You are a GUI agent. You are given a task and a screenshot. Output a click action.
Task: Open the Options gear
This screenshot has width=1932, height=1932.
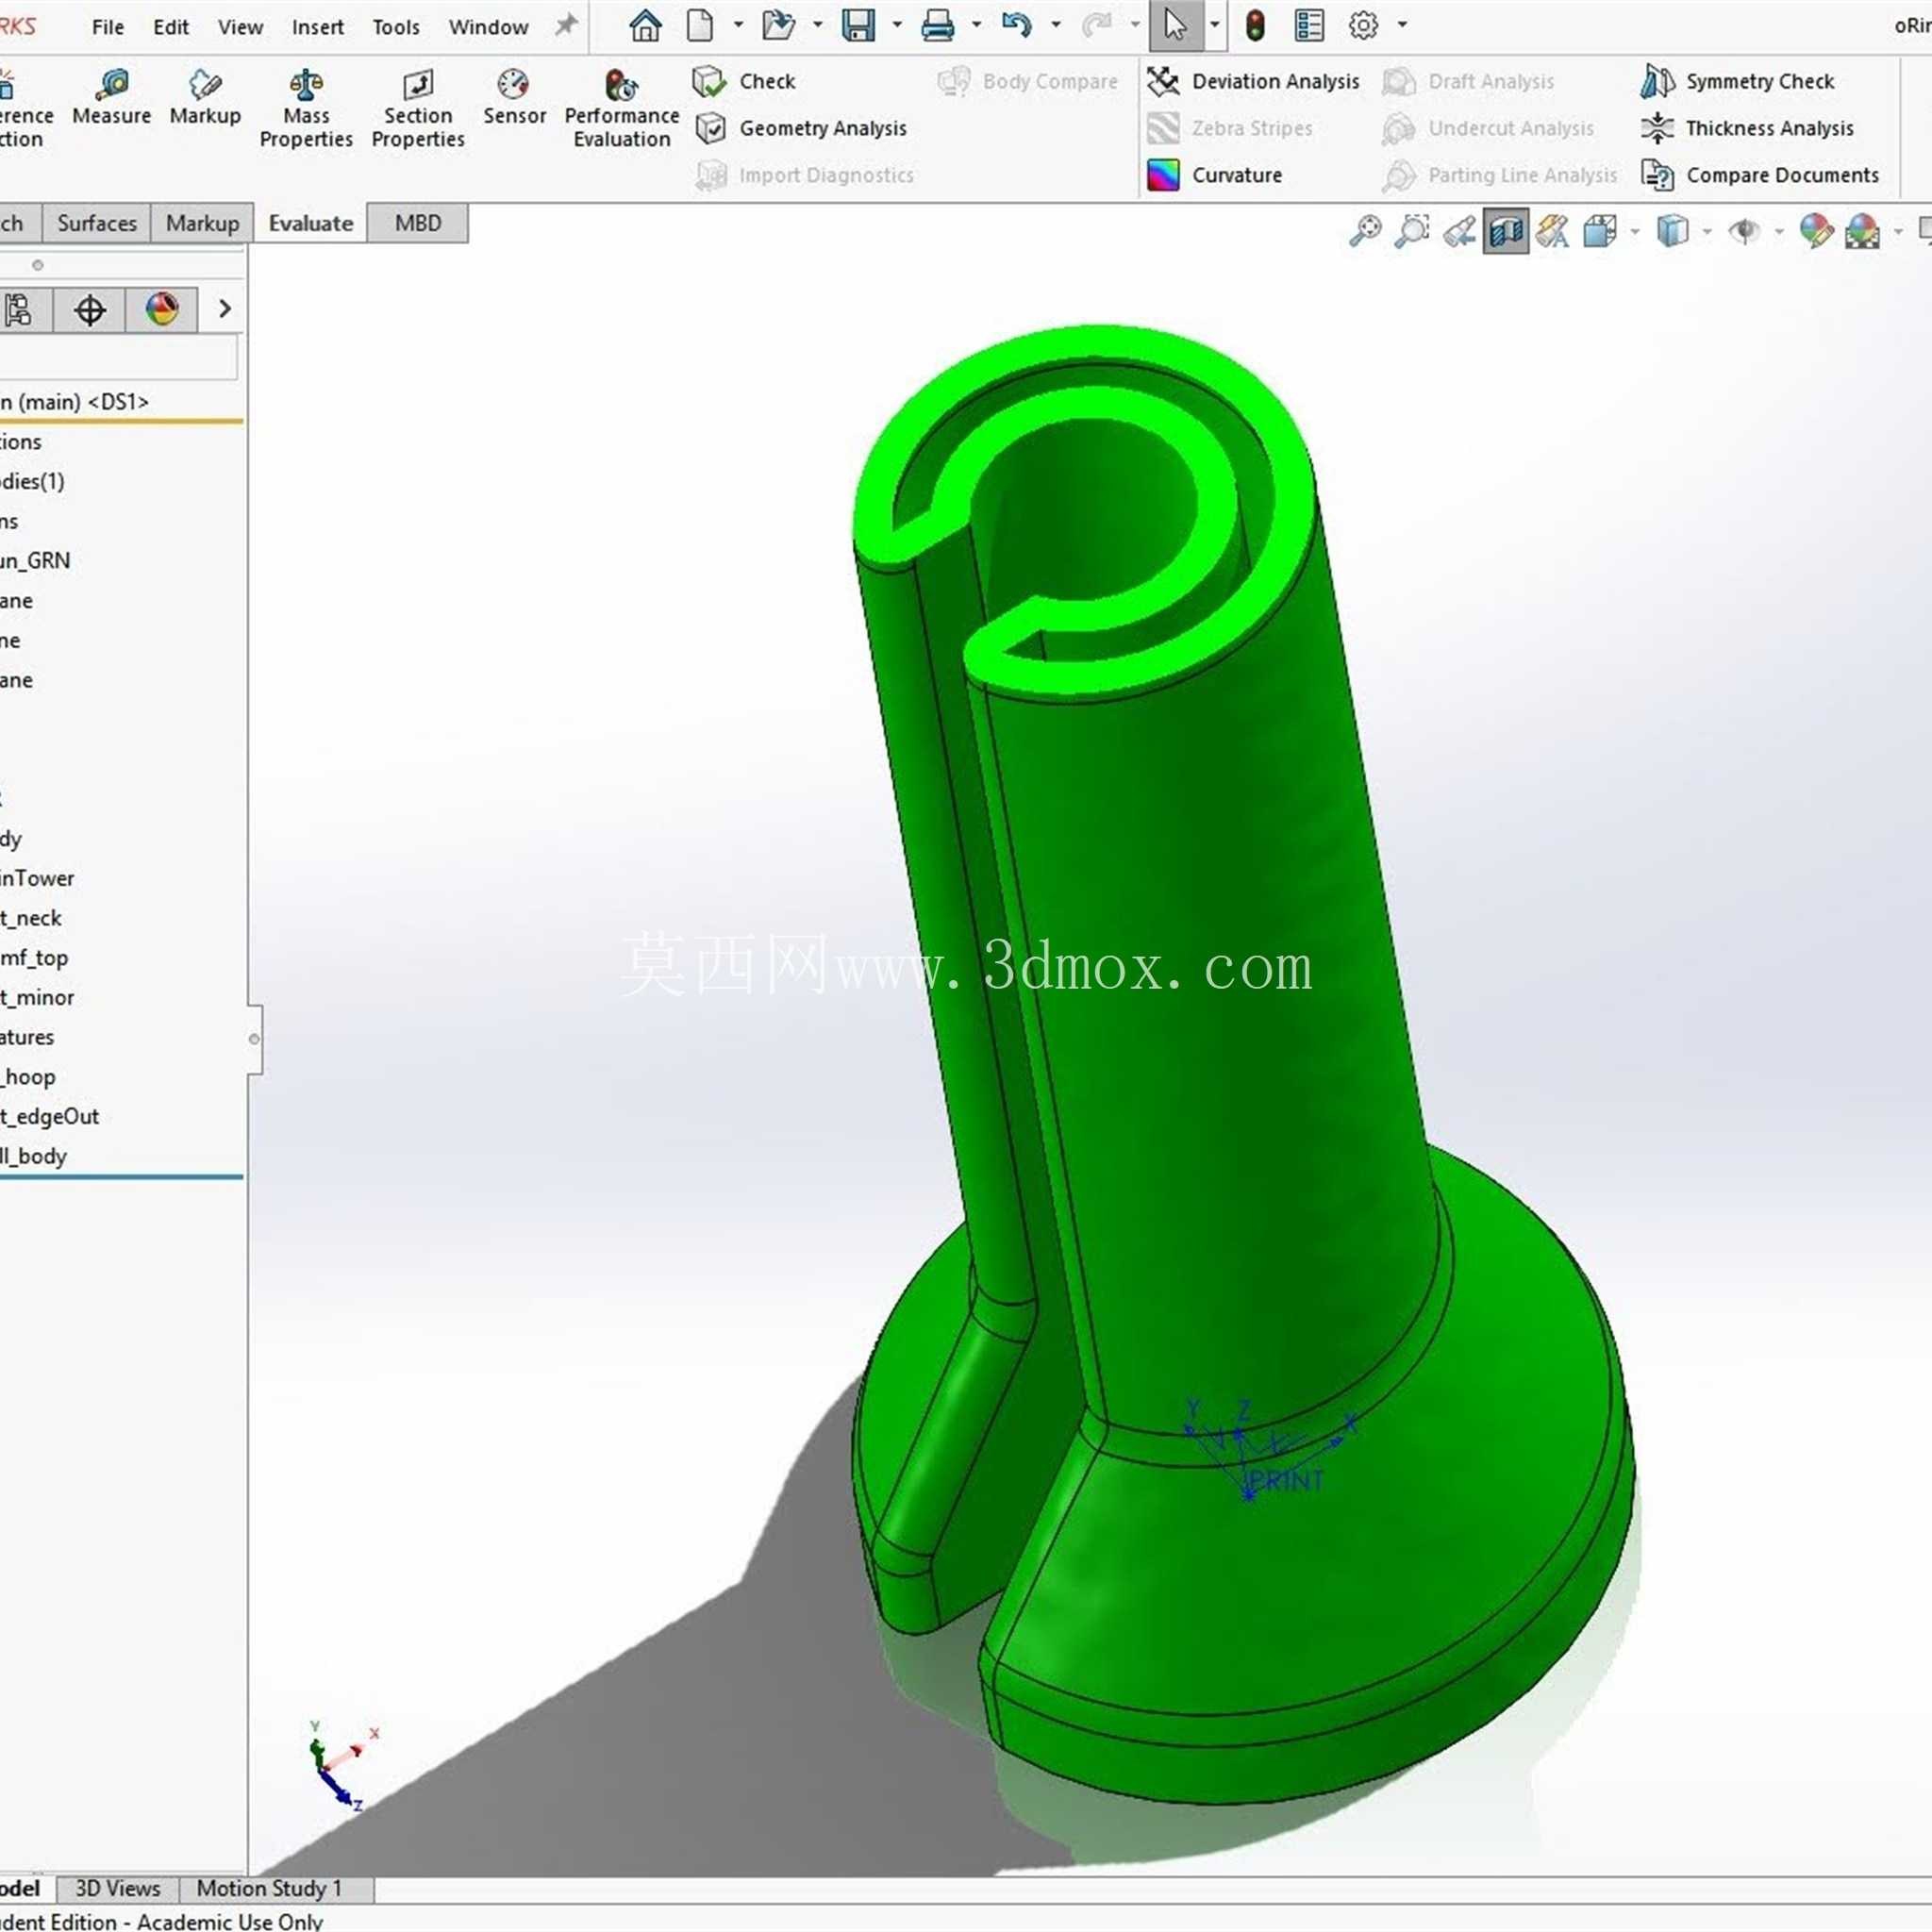coord(1363,25)
